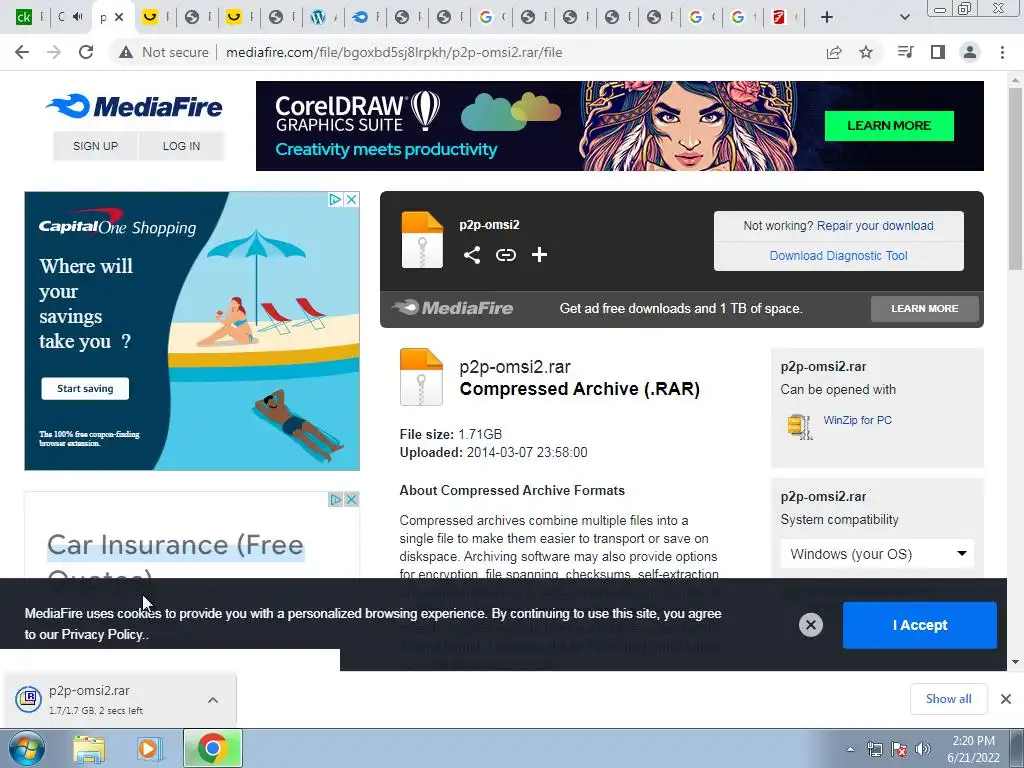Open Windows Explorer from the taskbar
This screenshot has height=768, width=1024.
click(x=89, y=749)
